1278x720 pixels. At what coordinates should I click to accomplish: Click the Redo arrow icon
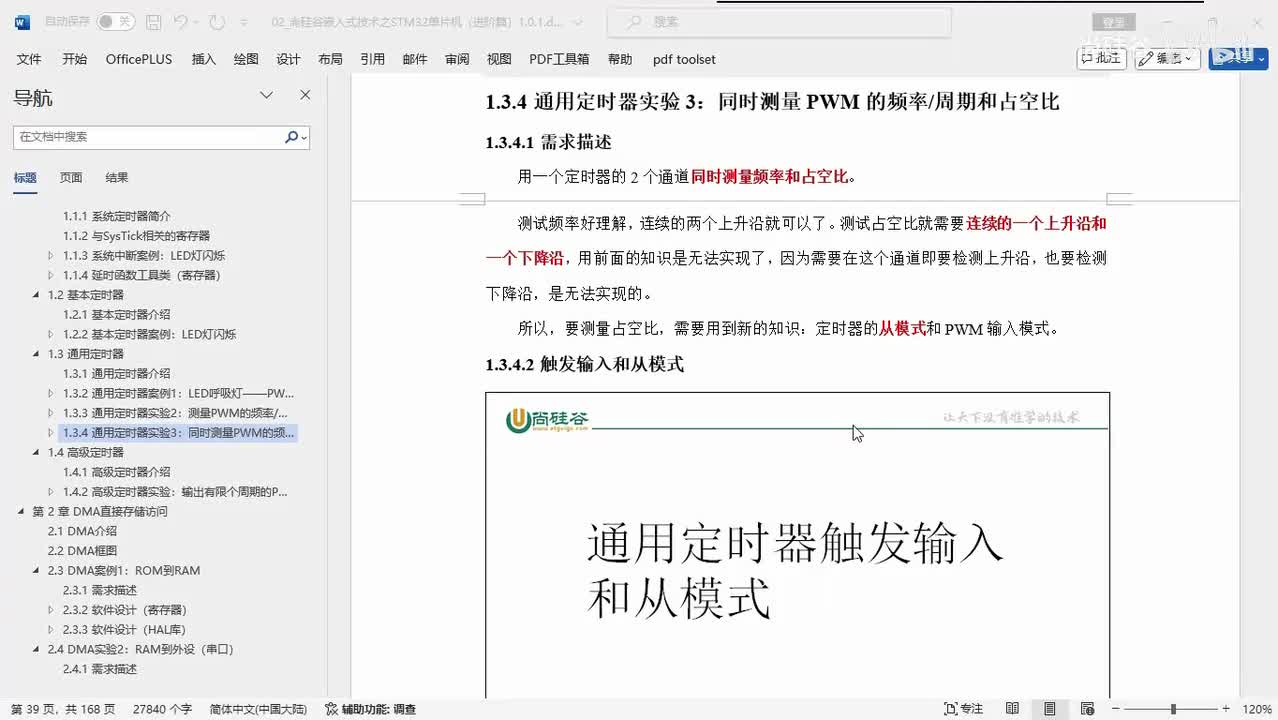pos(217,21)
